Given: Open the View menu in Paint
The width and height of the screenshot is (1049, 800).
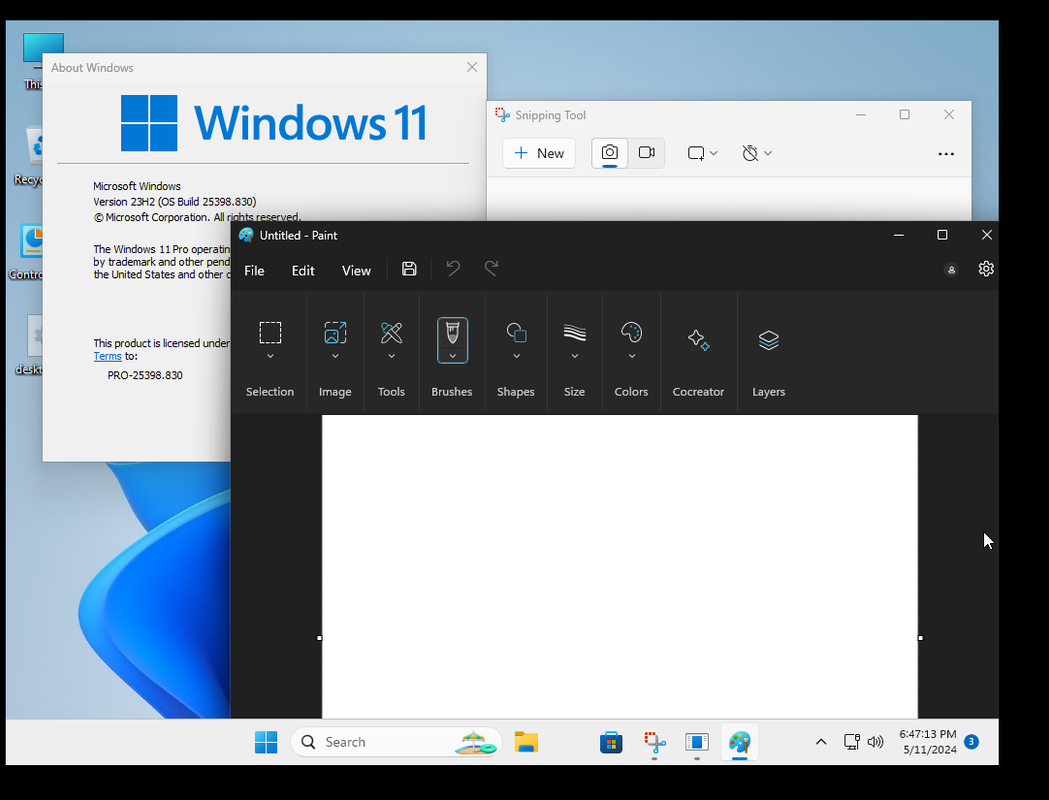Looking at the screenshot, I should coord(356,271).
